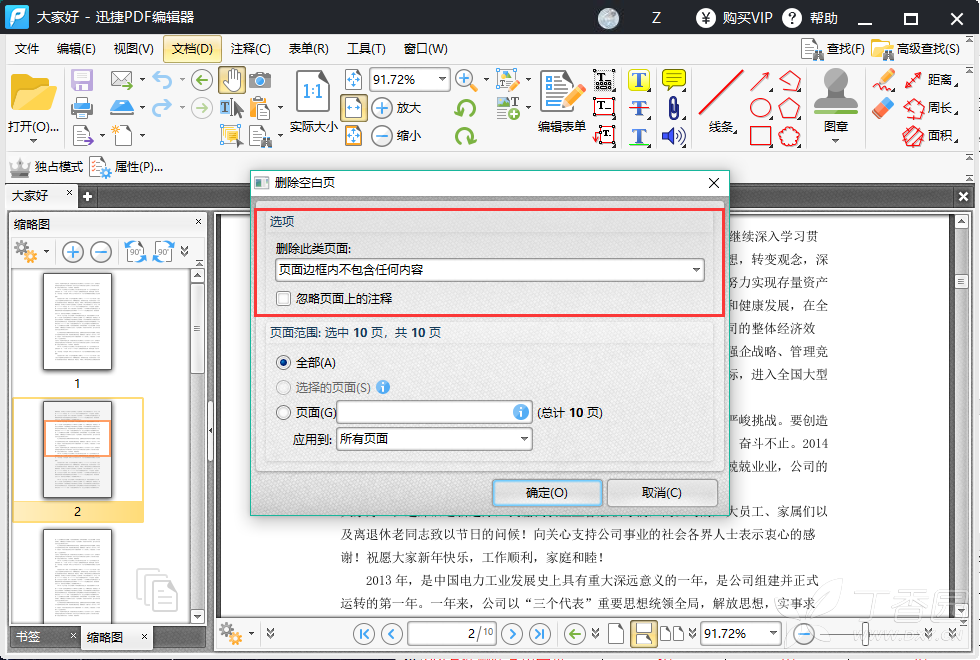Open the 文件 menu
980x660 pixels.
(27, 49)
